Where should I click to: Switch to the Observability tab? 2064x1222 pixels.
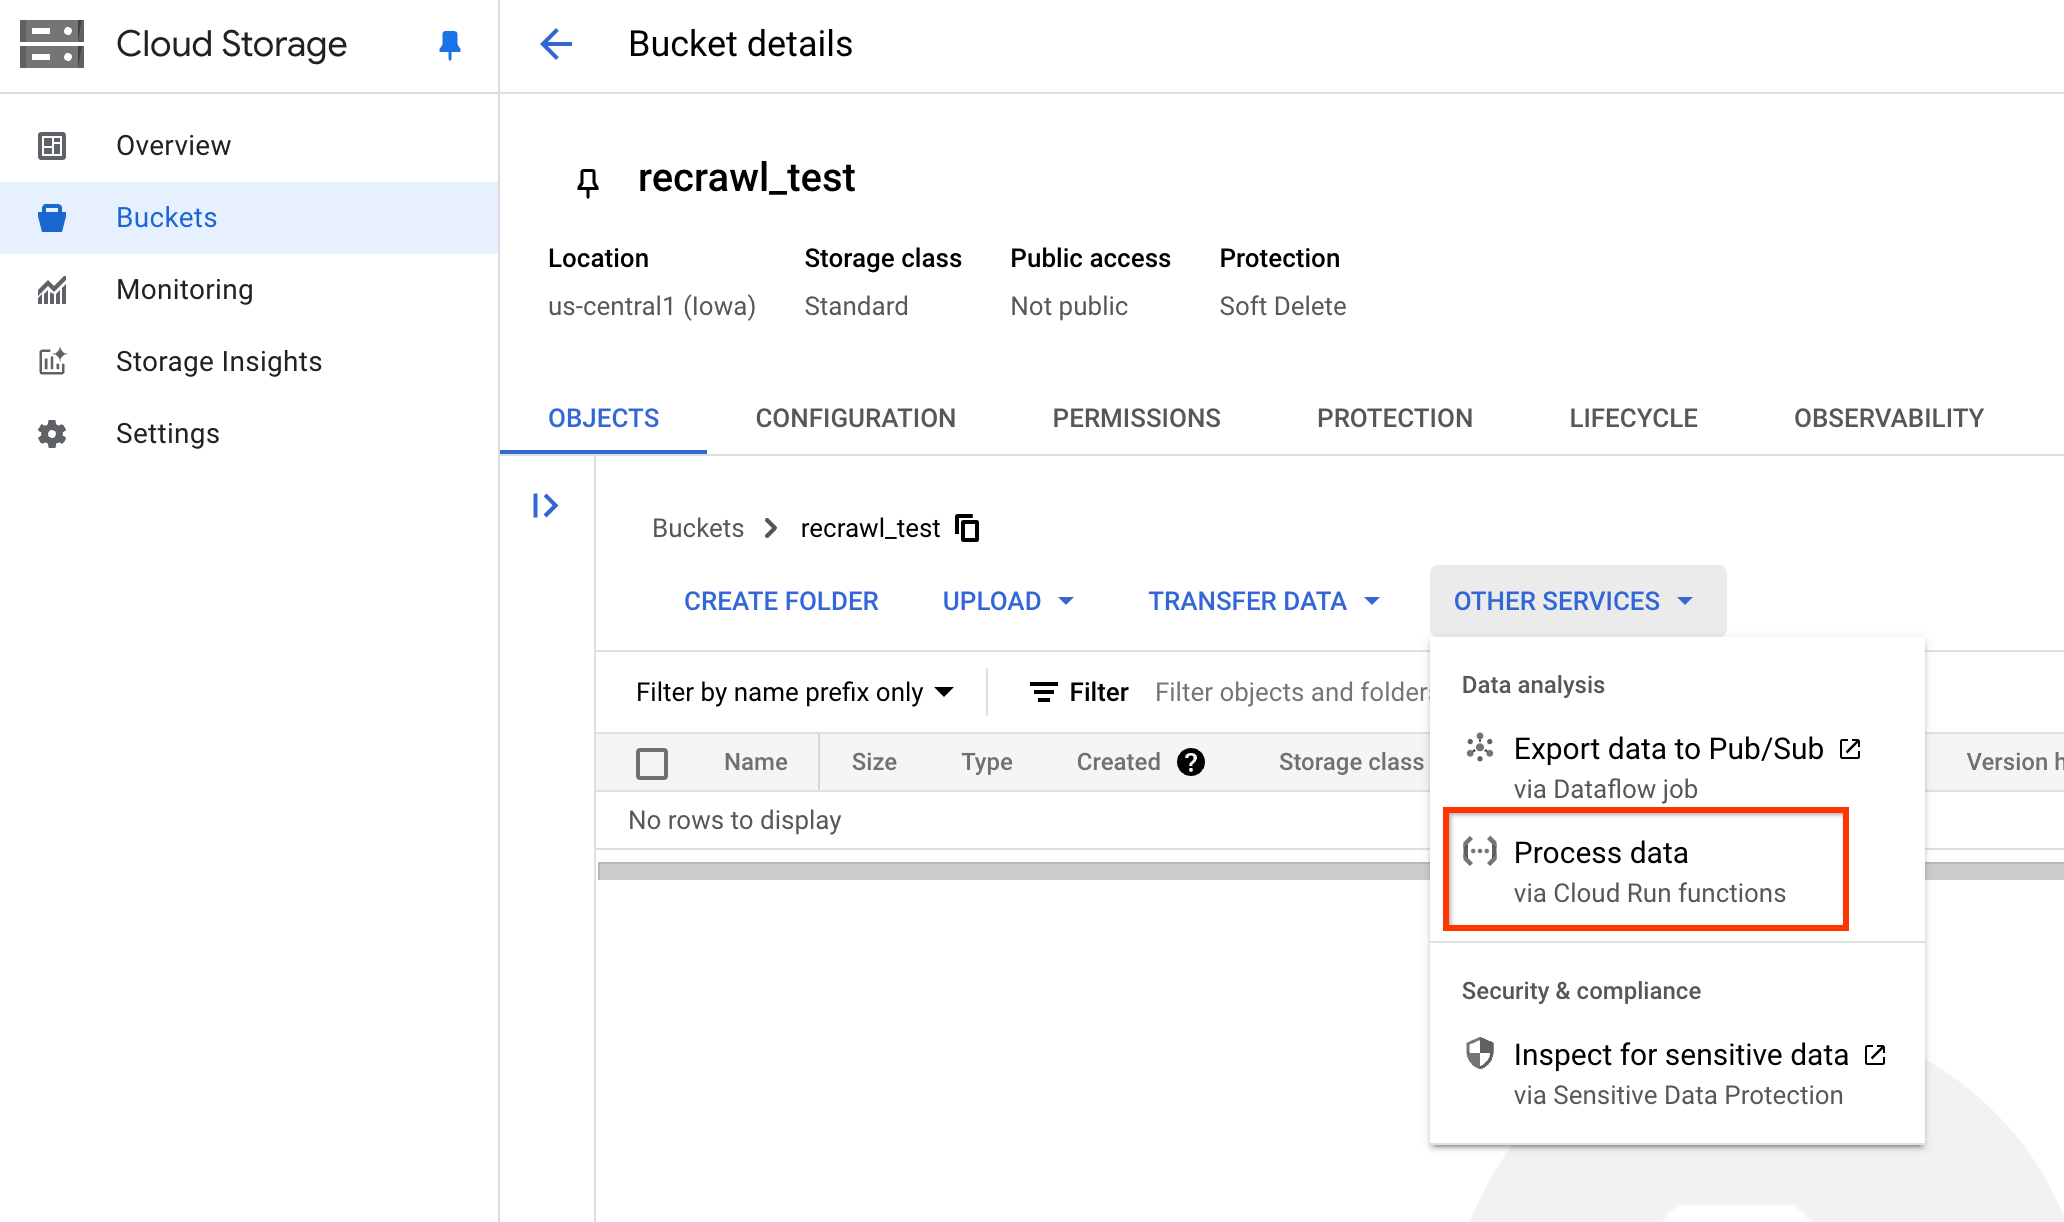pyautogui.click(x=1889, y=418)
